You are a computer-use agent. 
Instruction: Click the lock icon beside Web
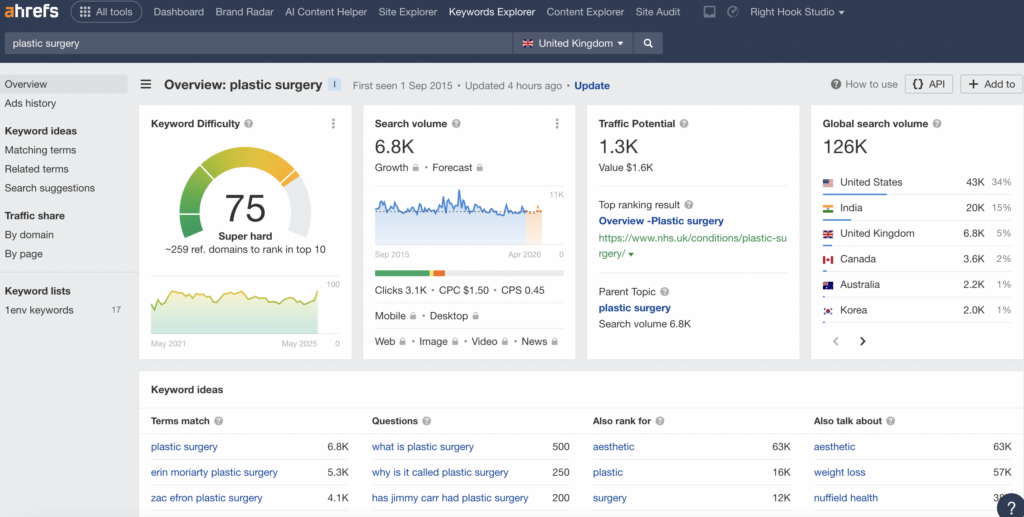[402, 341]
